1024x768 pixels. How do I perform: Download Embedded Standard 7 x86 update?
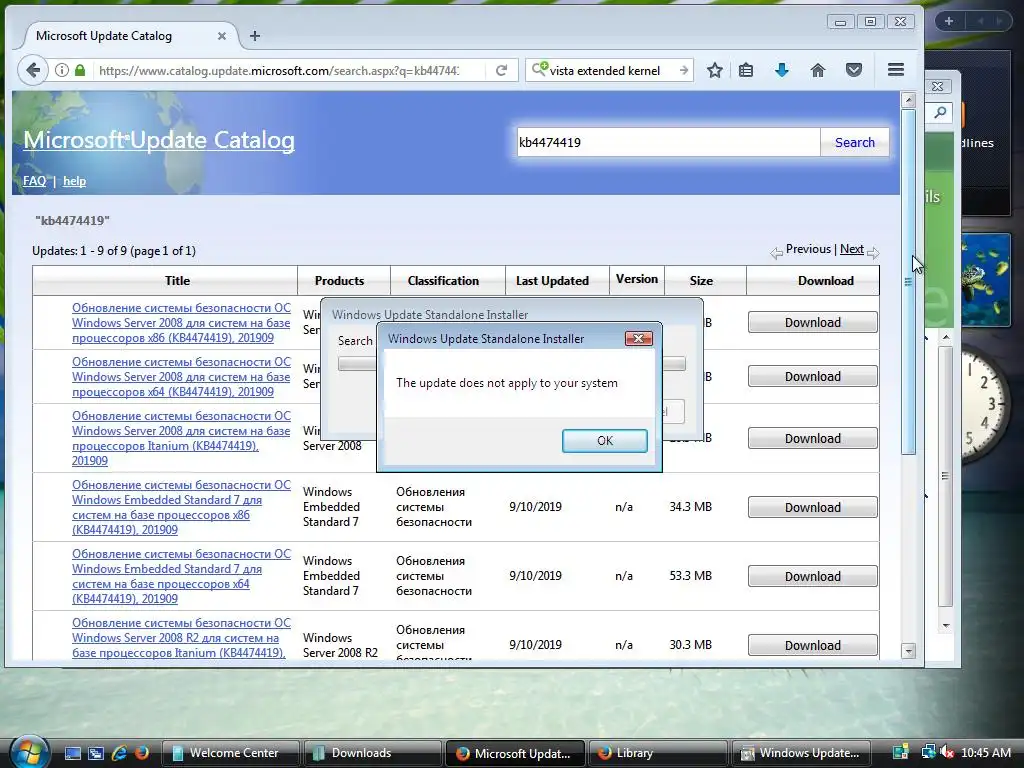tap(812, 507)
